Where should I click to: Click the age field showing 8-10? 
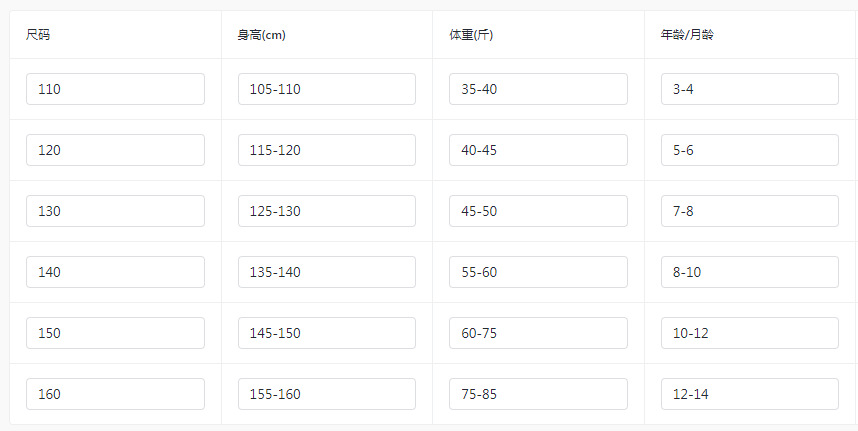(749, 272)
